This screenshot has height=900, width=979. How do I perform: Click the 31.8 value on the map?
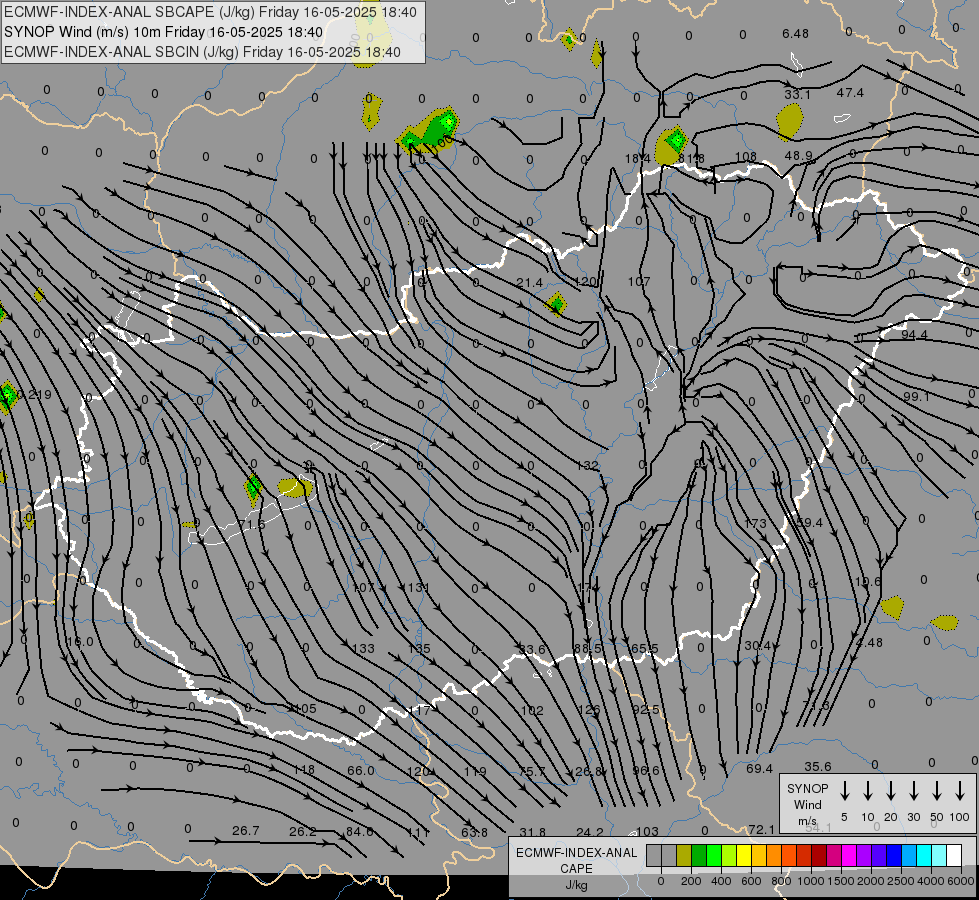pos(532,833)
